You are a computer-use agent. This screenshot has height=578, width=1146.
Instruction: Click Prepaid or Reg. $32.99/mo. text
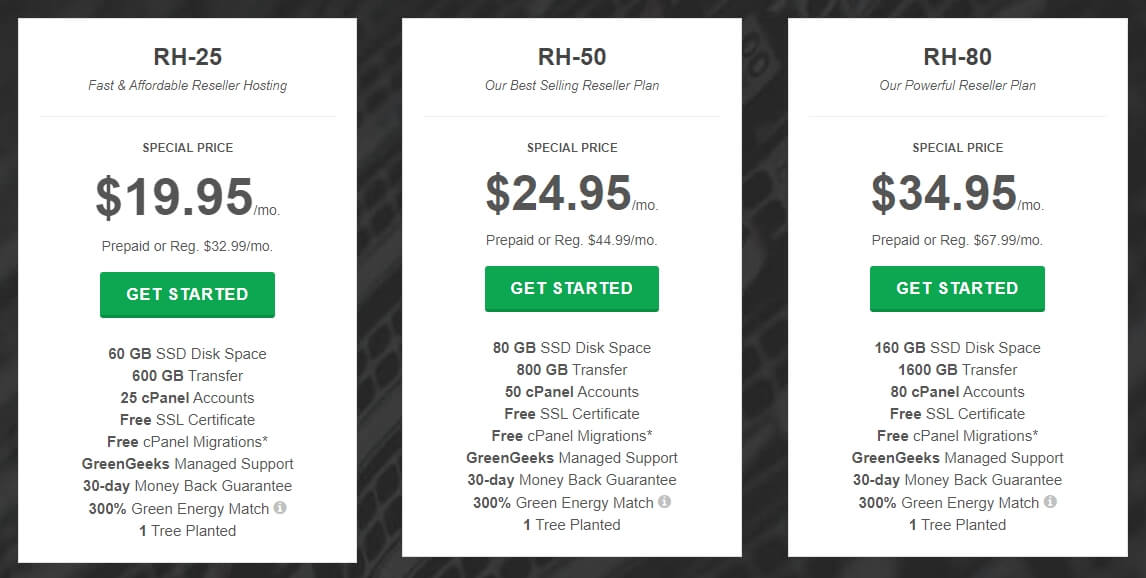pos(188,246)
